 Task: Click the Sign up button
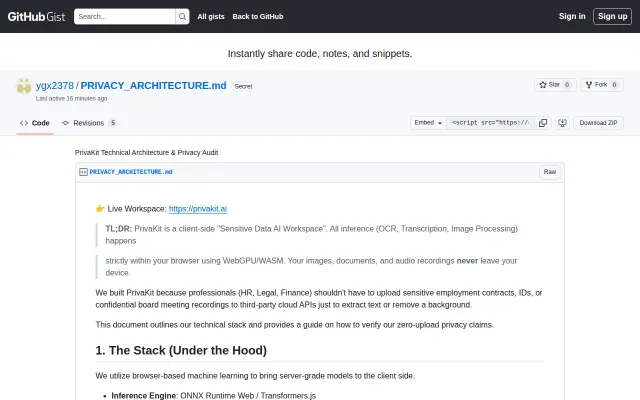pyautogui.click(x=612, y=16)
